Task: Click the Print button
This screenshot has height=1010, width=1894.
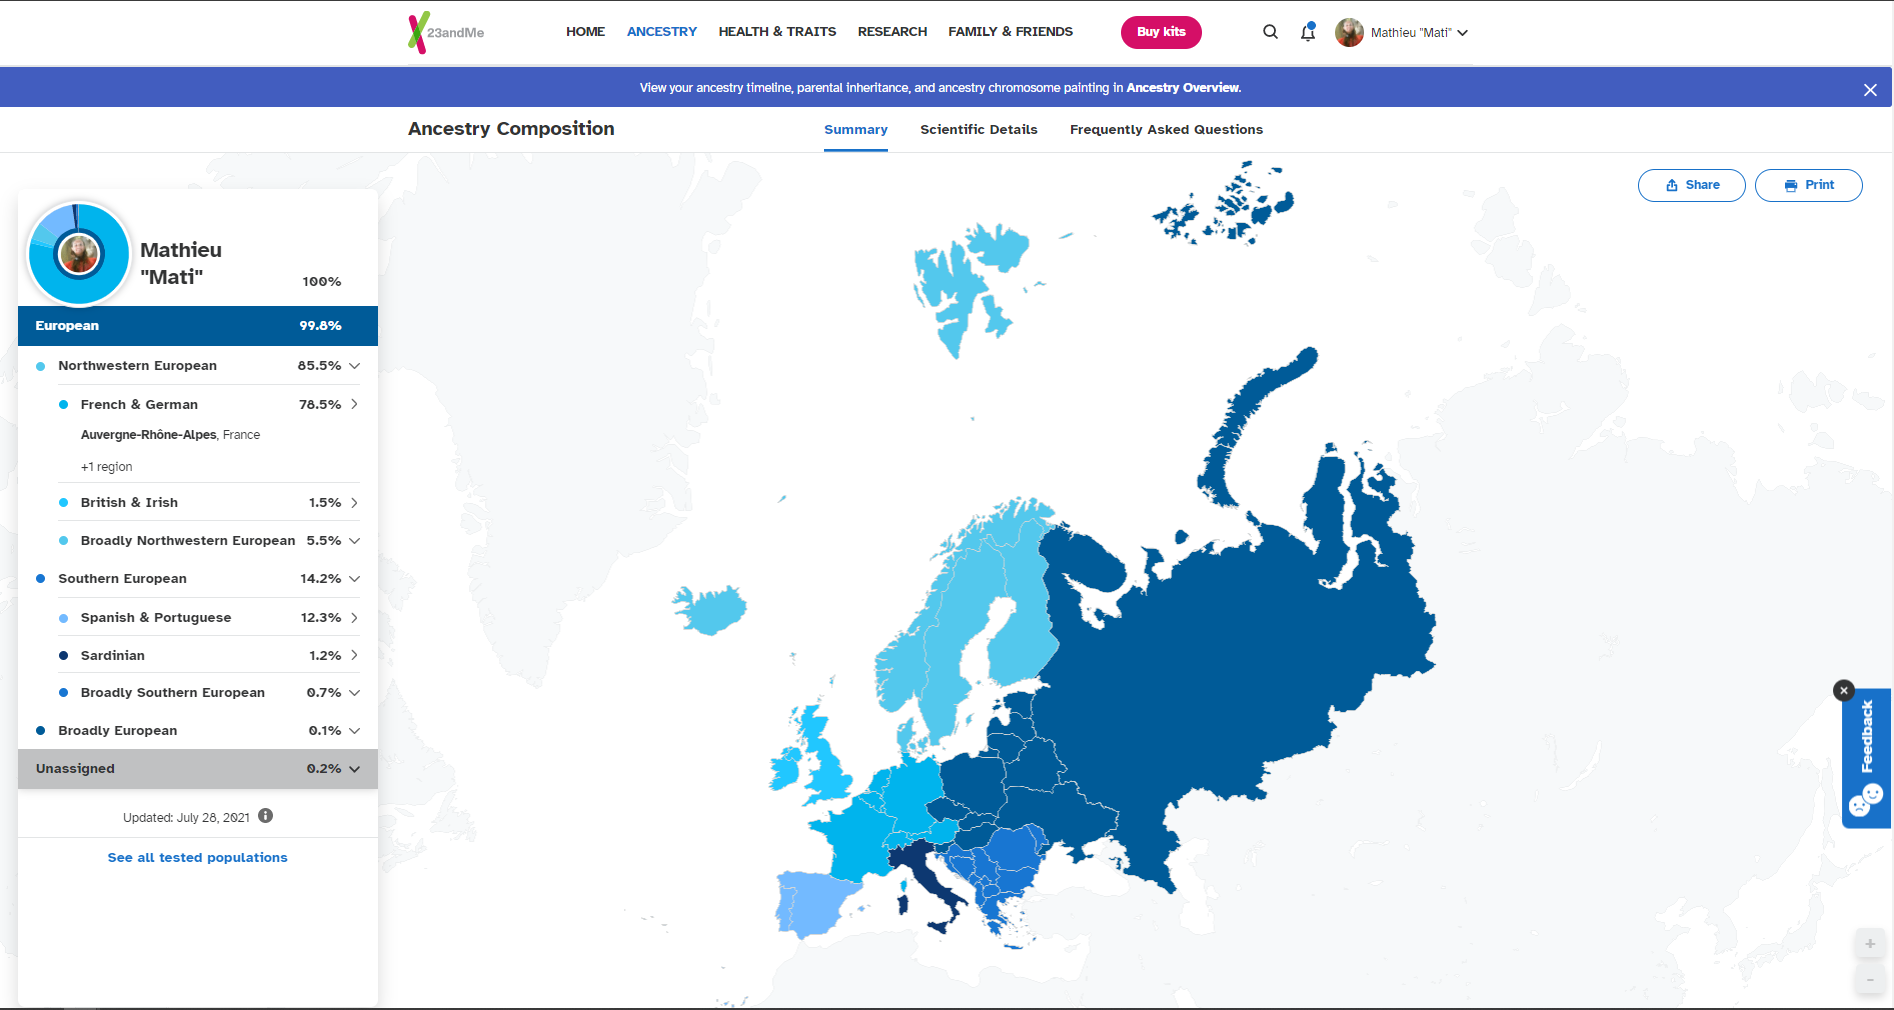Action: pos(1809,185)
